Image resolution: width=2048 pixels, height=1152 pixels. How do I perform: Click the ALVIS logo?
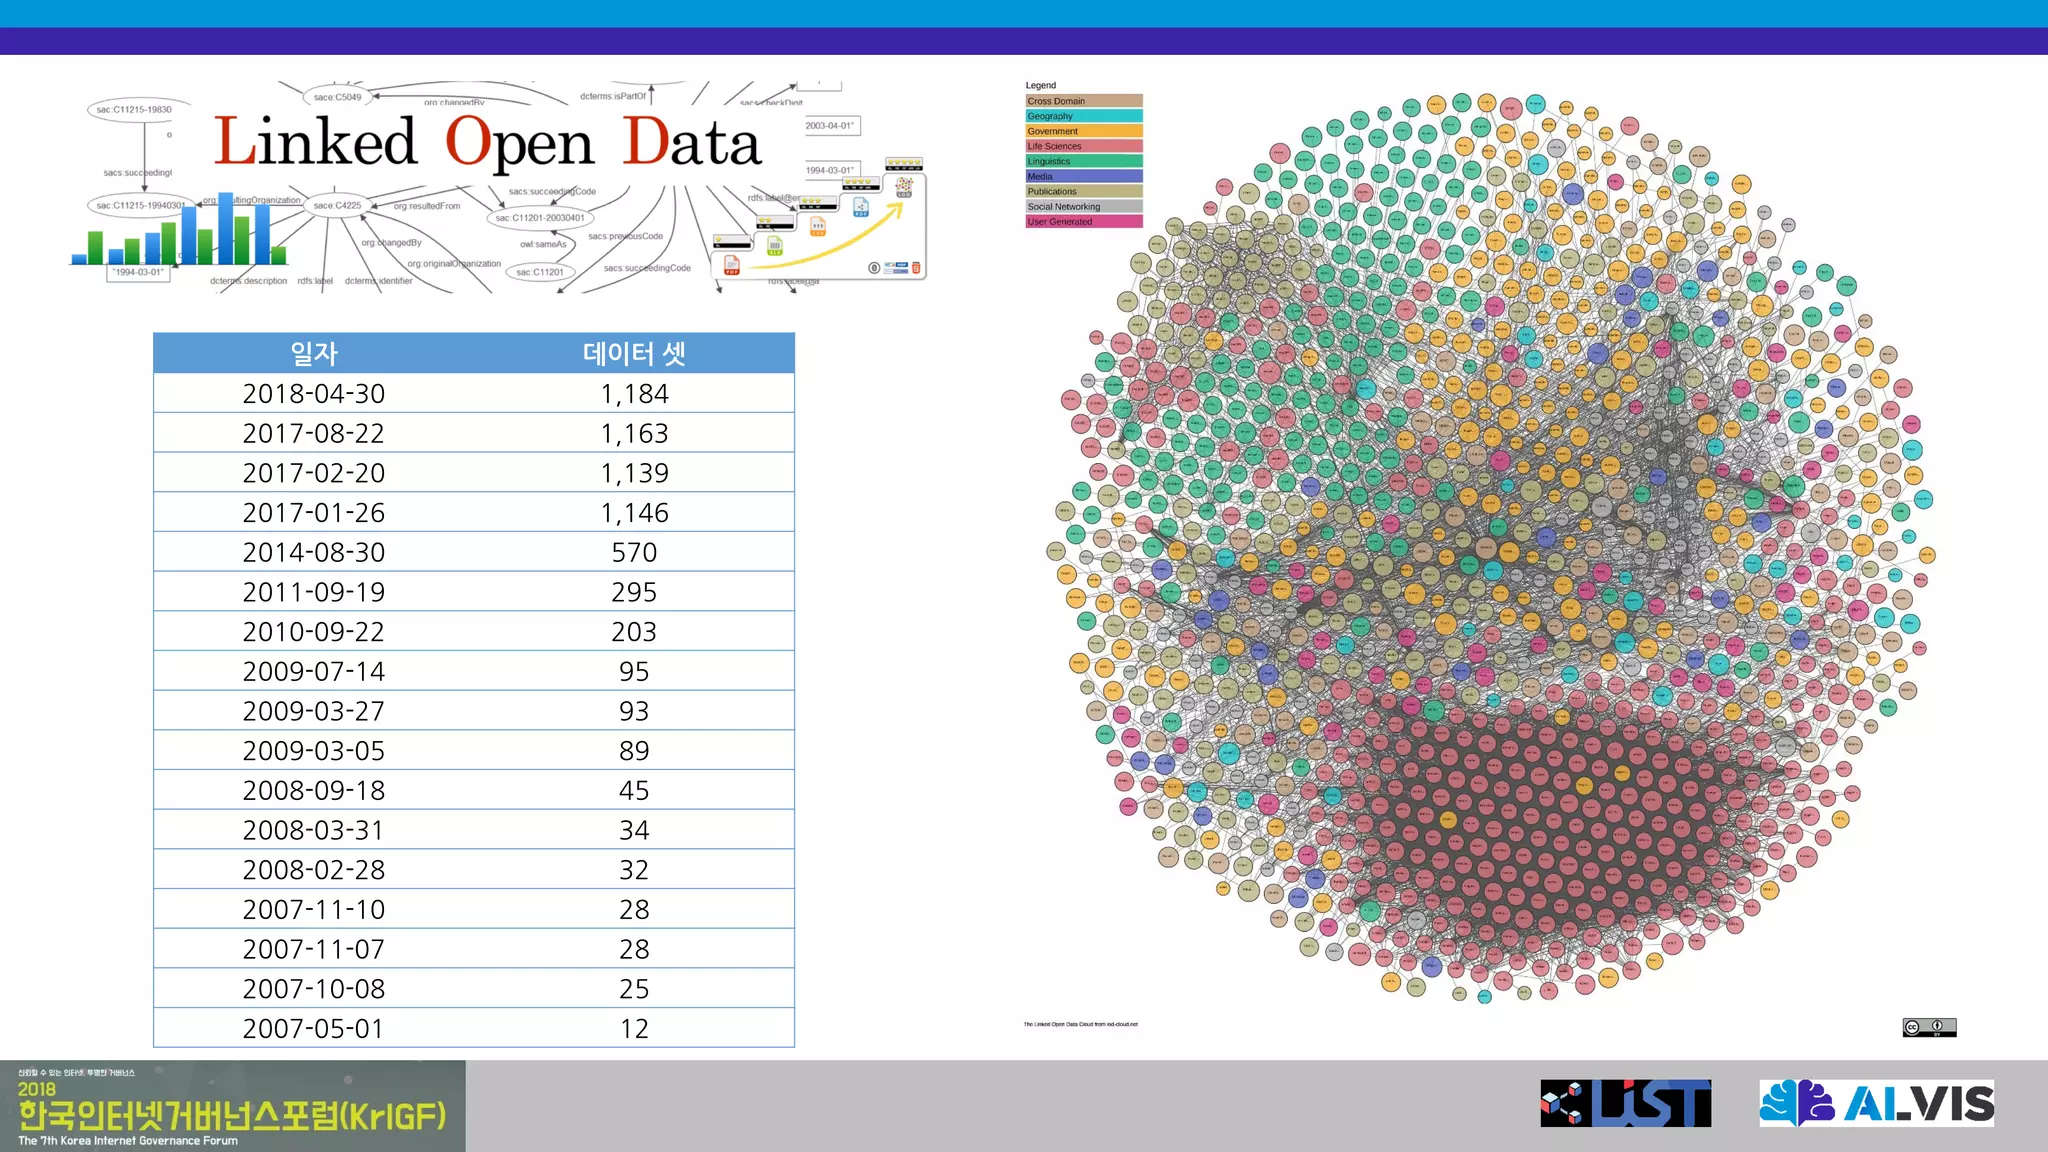click(x=1876, y=1103)
